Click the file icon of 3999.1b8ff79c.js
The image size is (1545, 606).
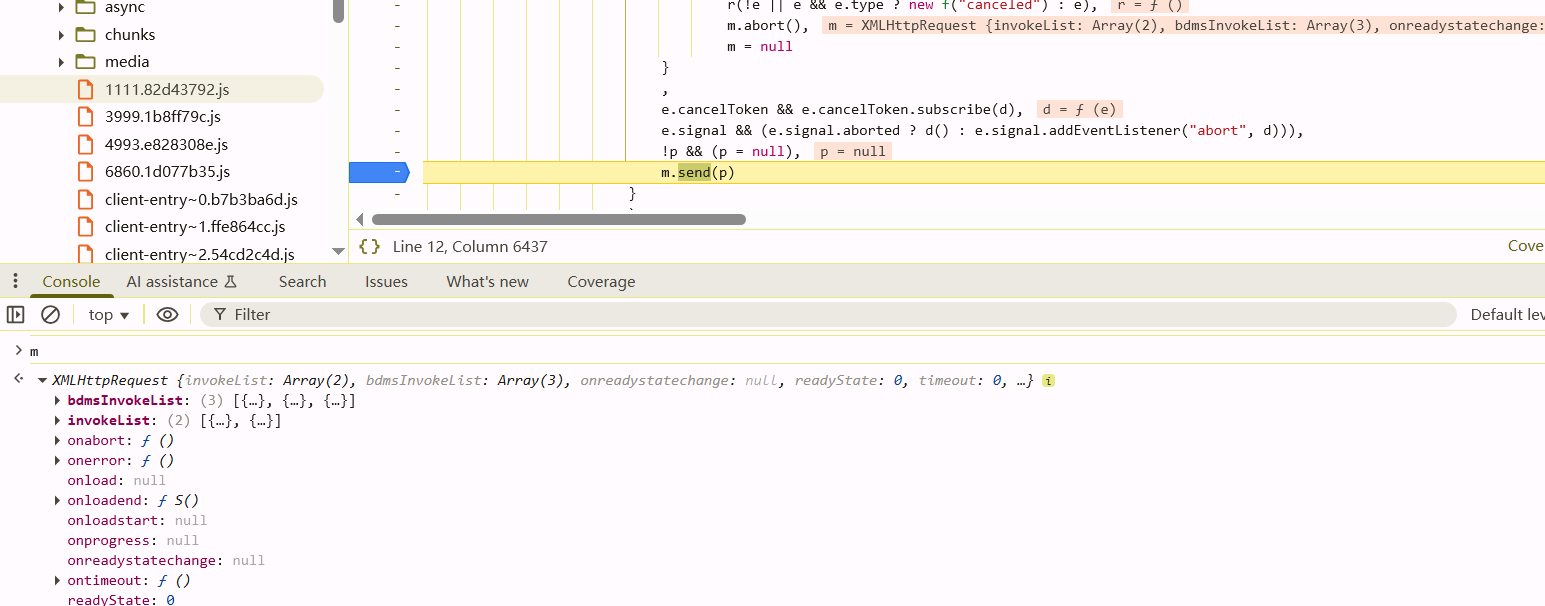pos(85,117)
